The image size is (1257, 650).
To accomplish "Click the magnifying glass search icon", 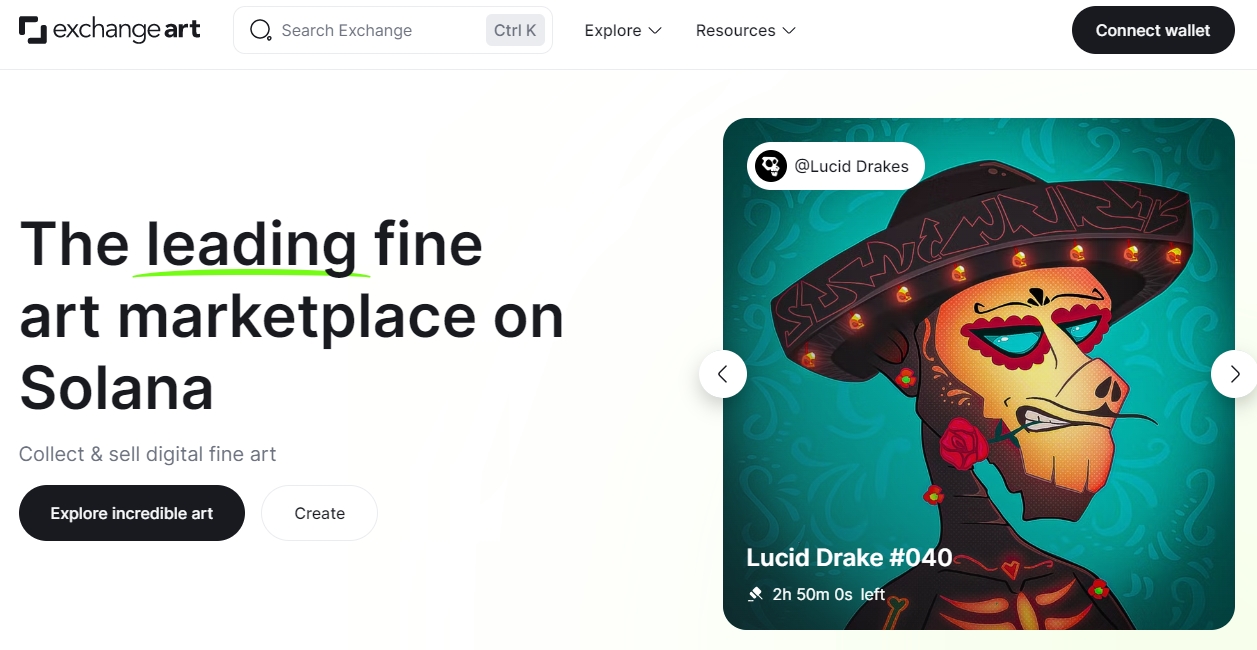I will [x=260, y=30].
